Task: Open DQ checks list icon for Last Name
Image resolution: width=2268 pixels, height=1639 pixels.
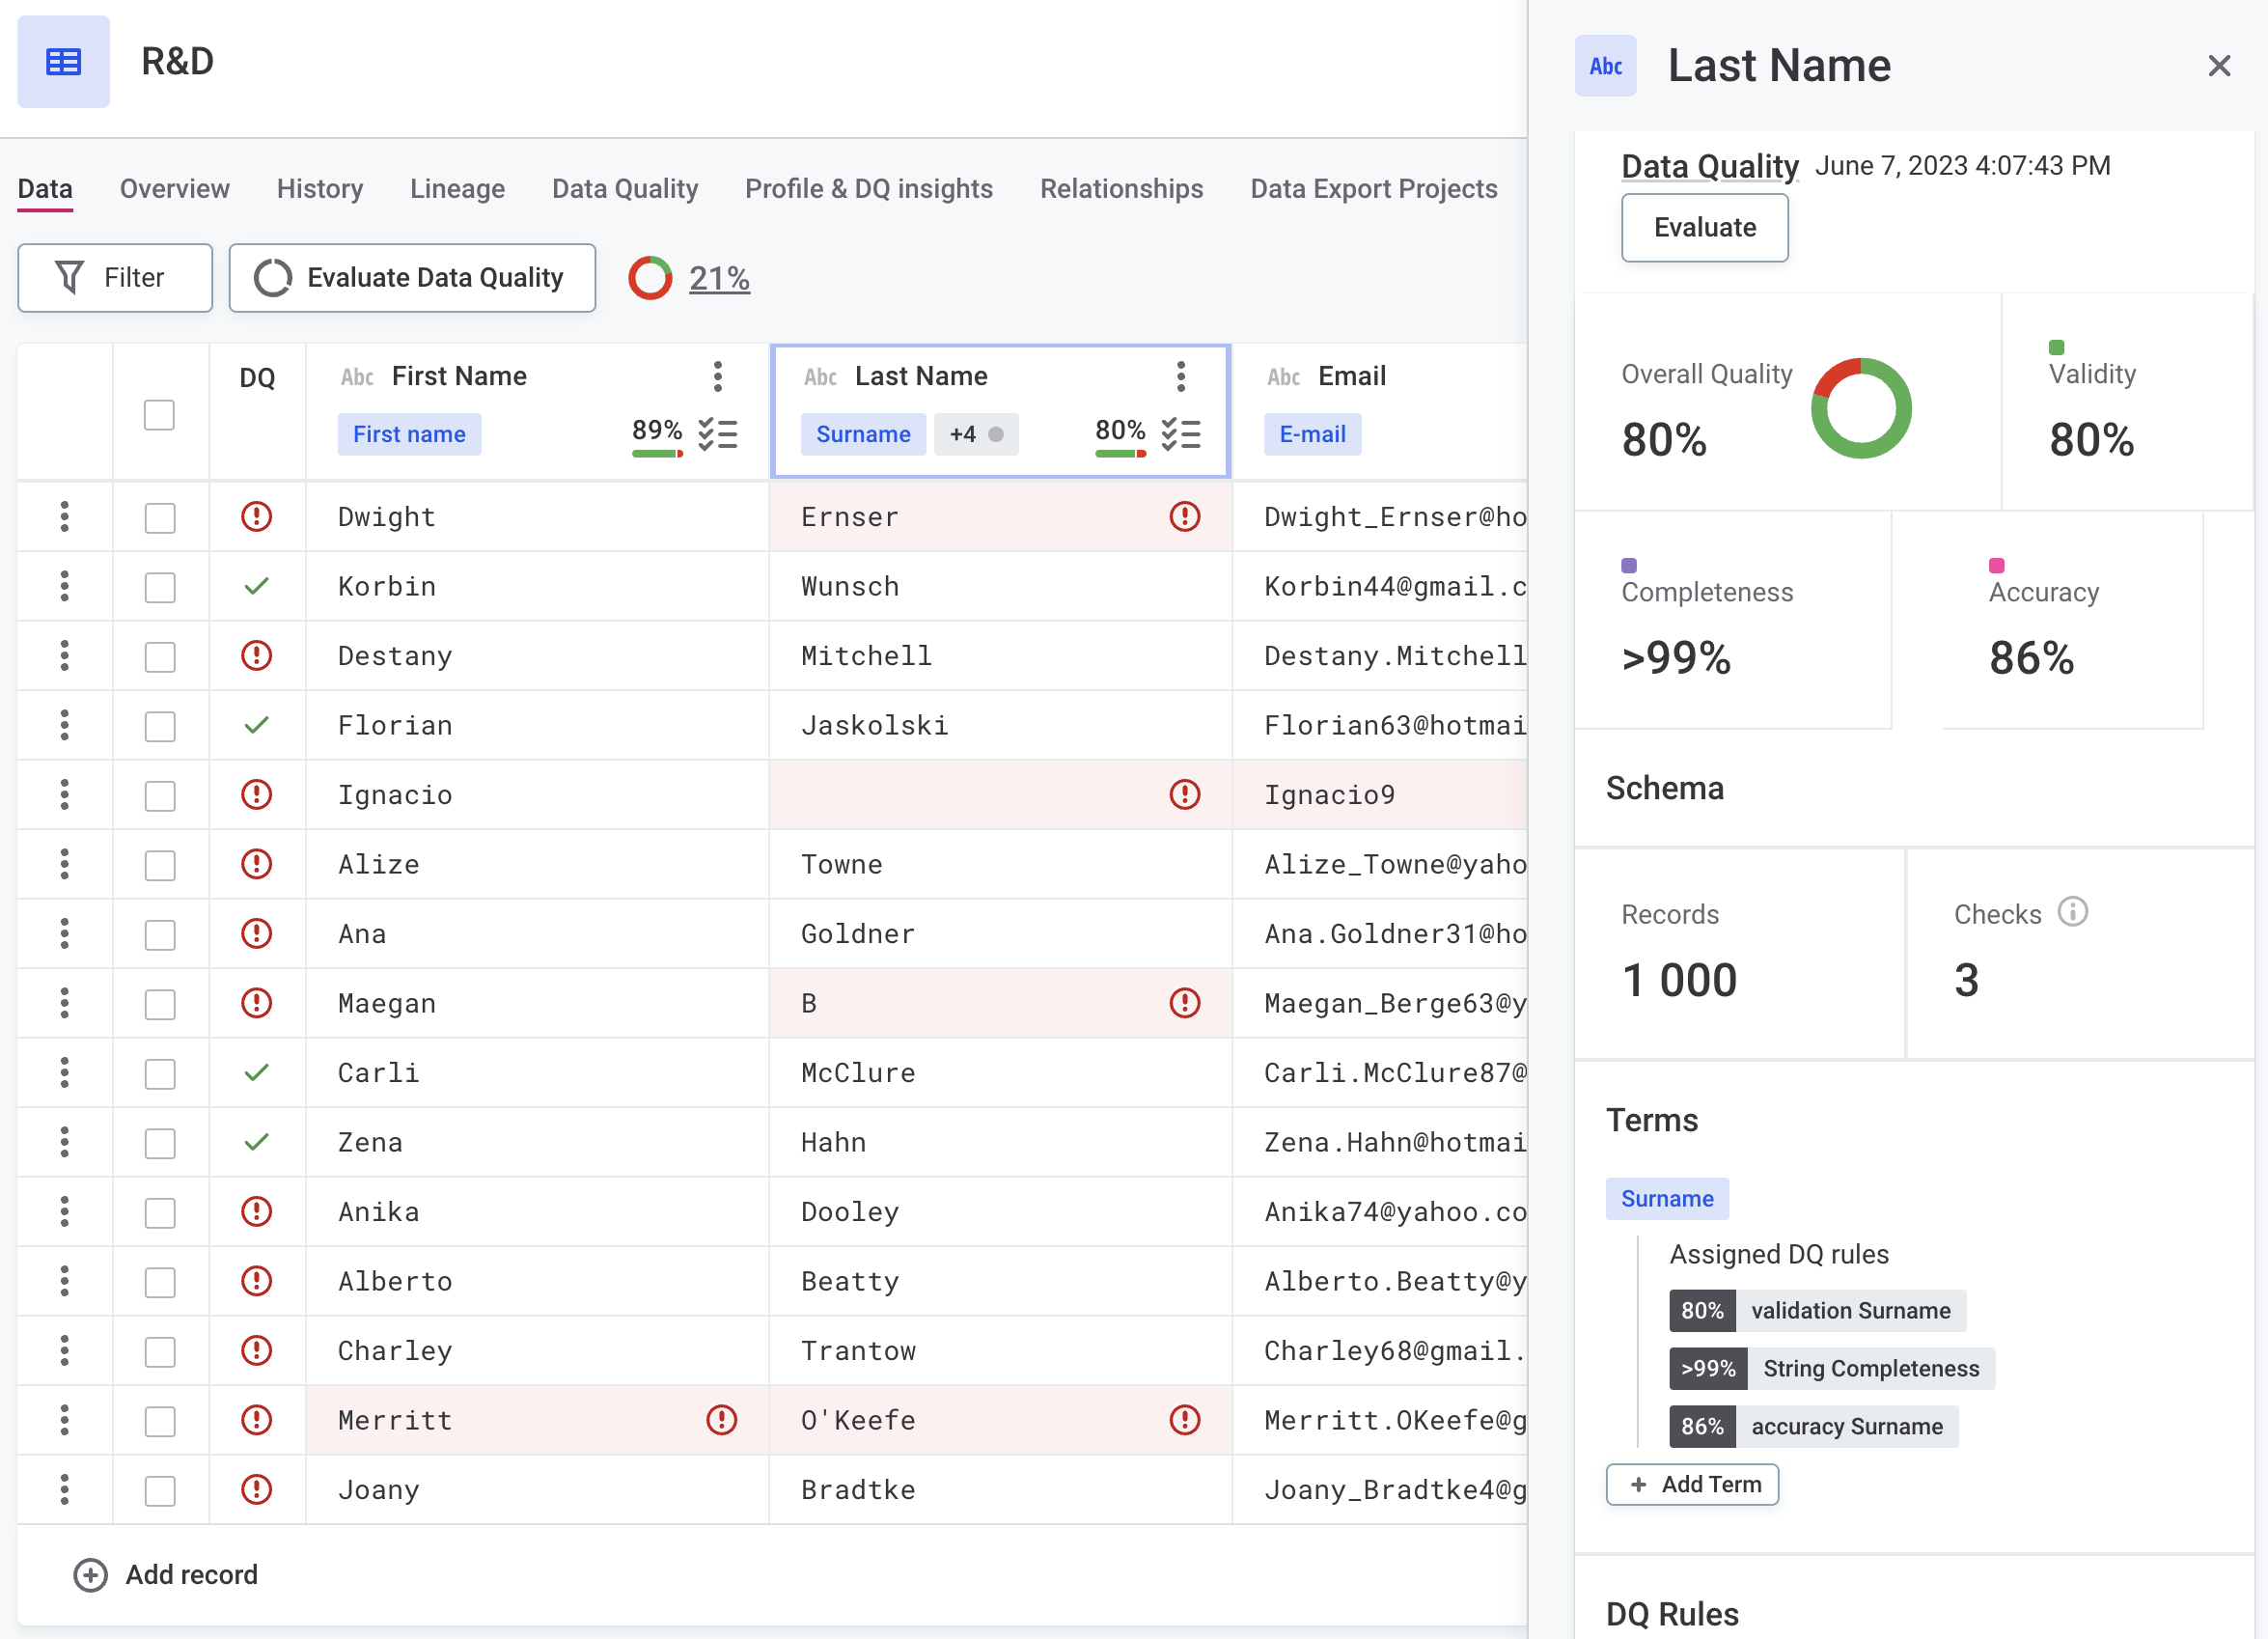Action: point(1180,434)
